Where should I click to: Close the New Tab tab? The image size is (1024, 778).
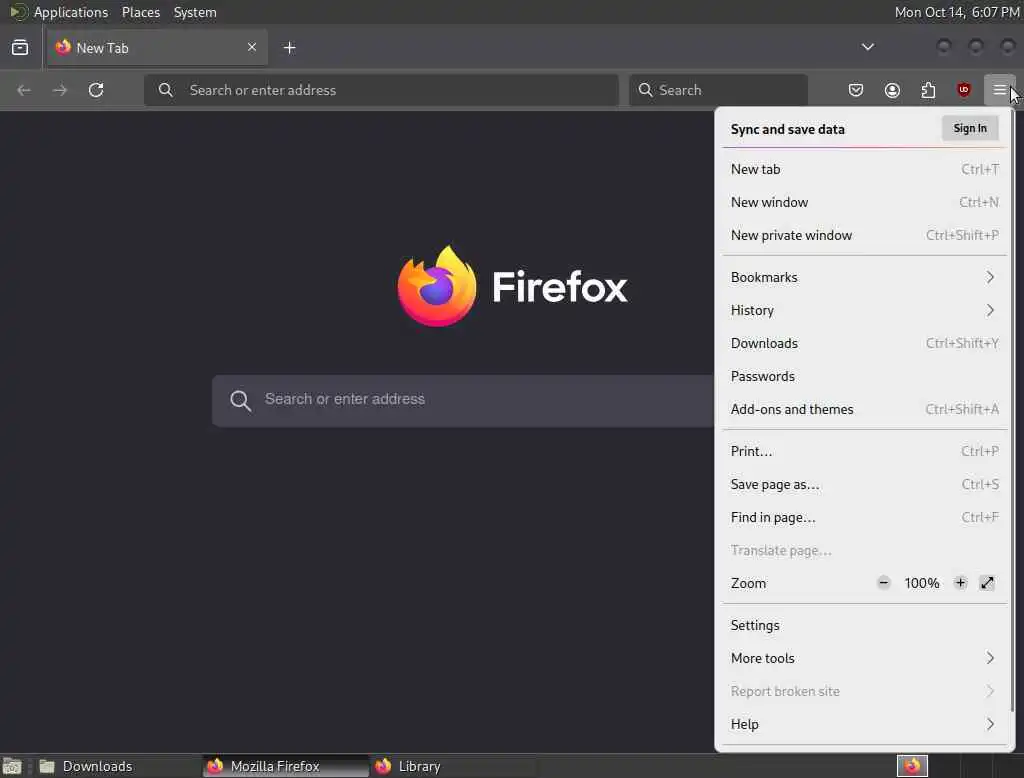point(252,47)
